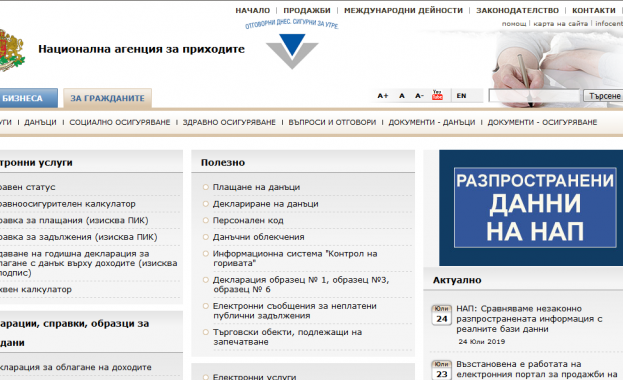The image size is (623, 380).
Task: Open Електронни съобщения за неплатени задължения
Action: tap(294, 311)
